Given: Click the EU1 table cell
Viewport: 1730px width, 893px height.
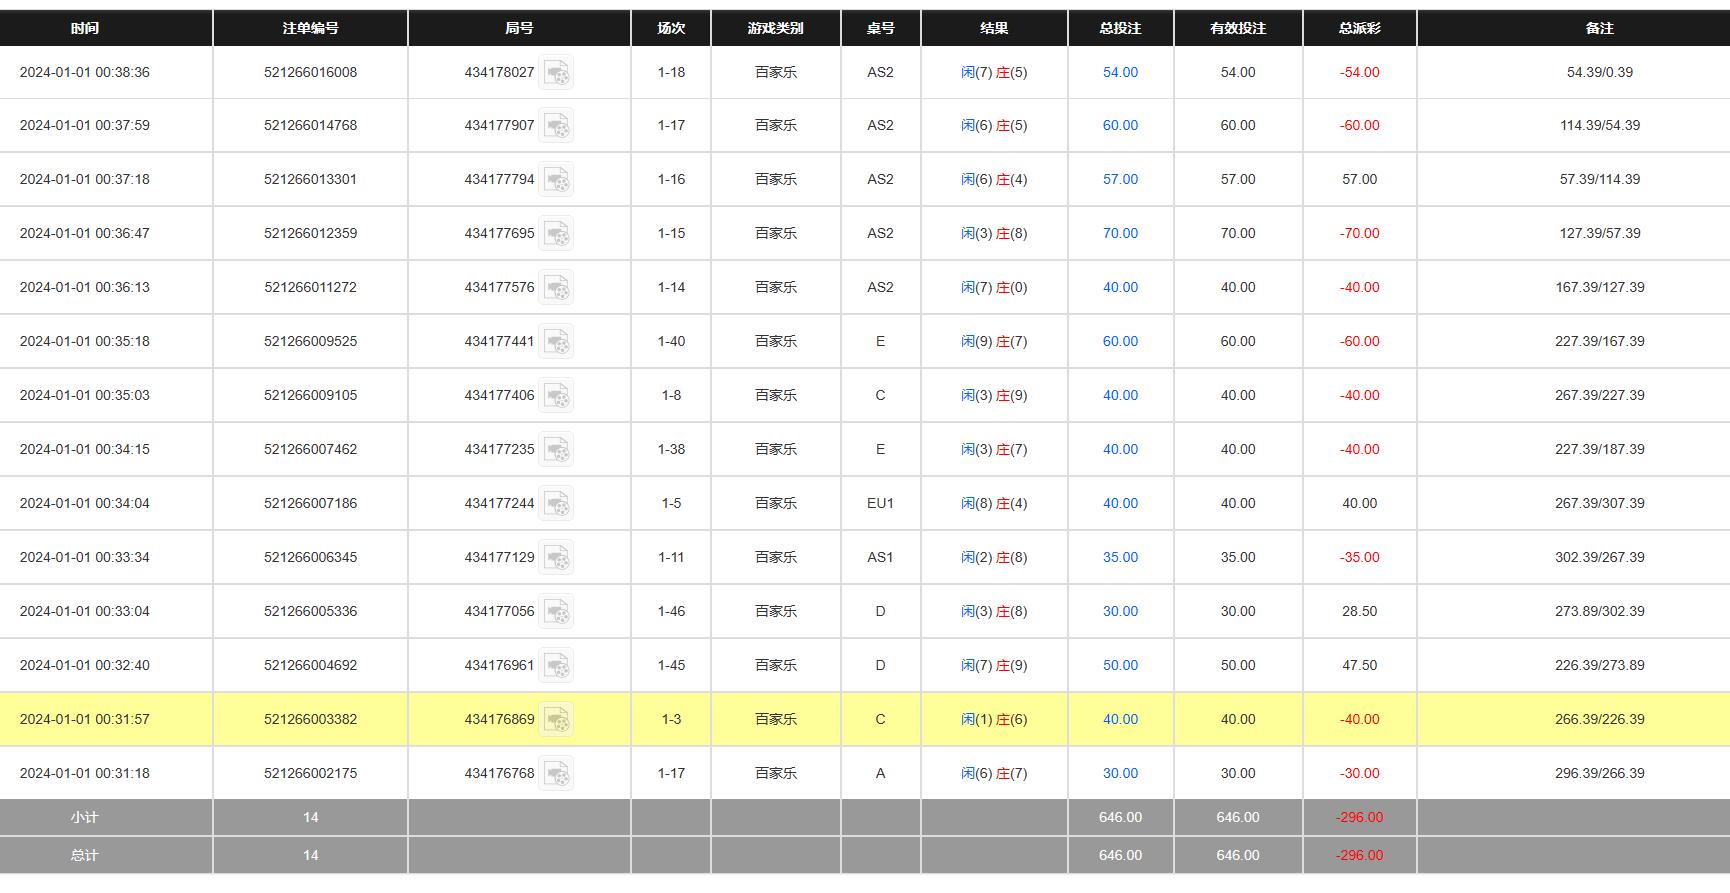Looking at the screenshot, I should 881,503.
